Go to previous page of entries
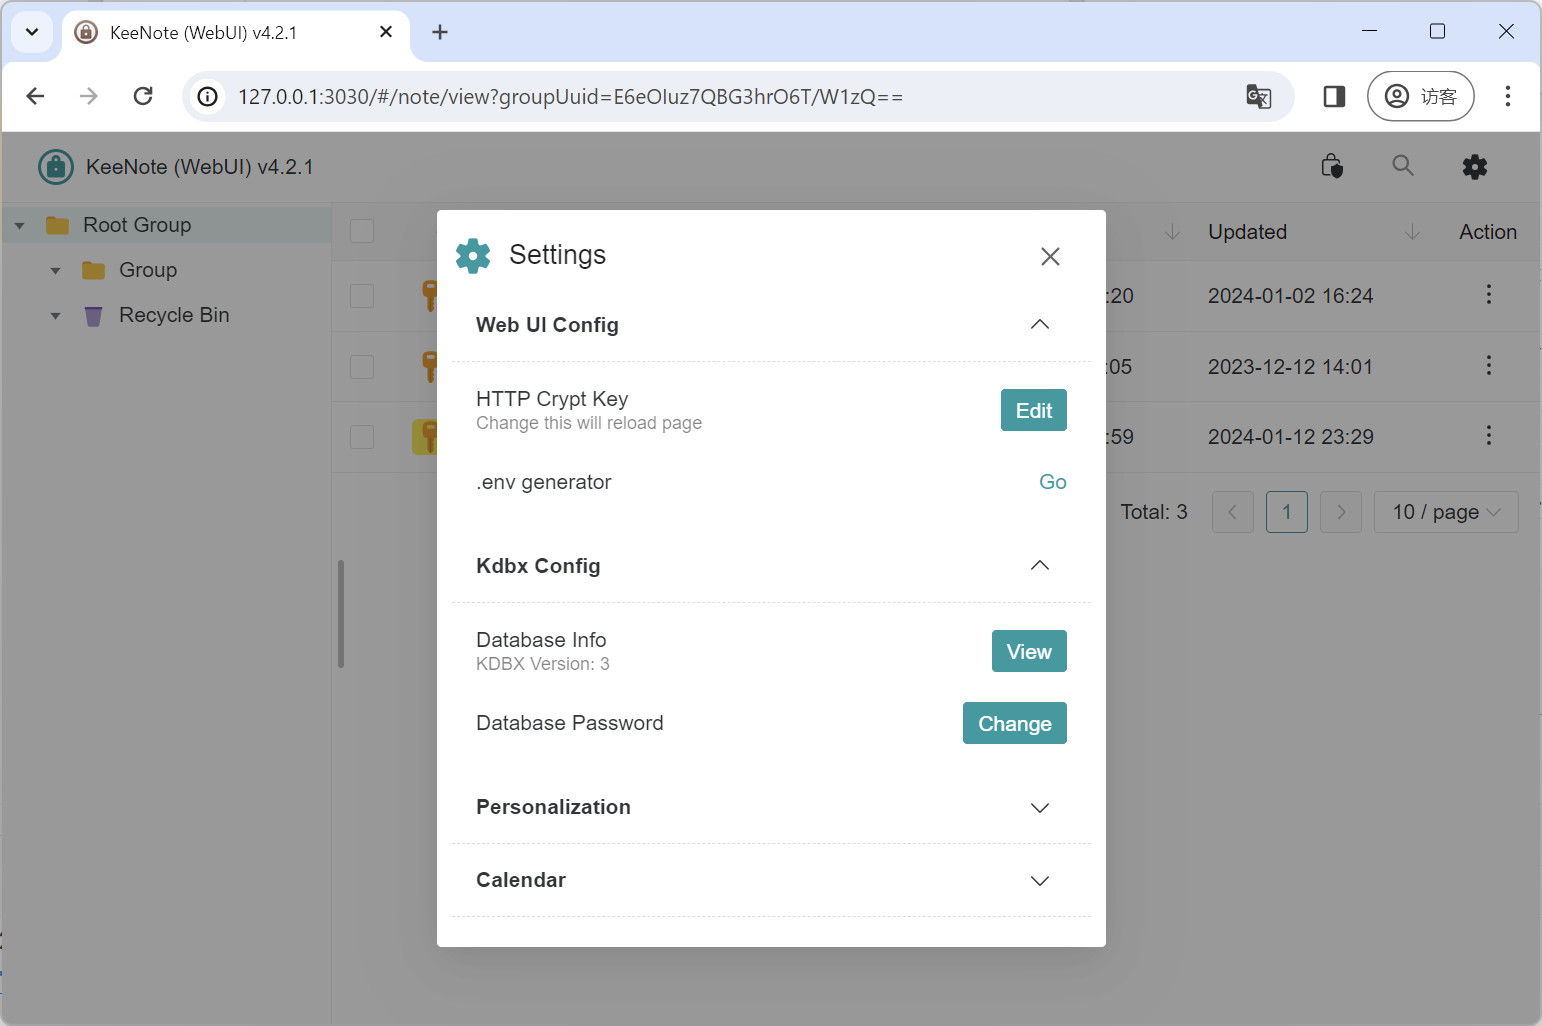The width and height of the screenshot is (1542, 1026). coord(1233,512)
